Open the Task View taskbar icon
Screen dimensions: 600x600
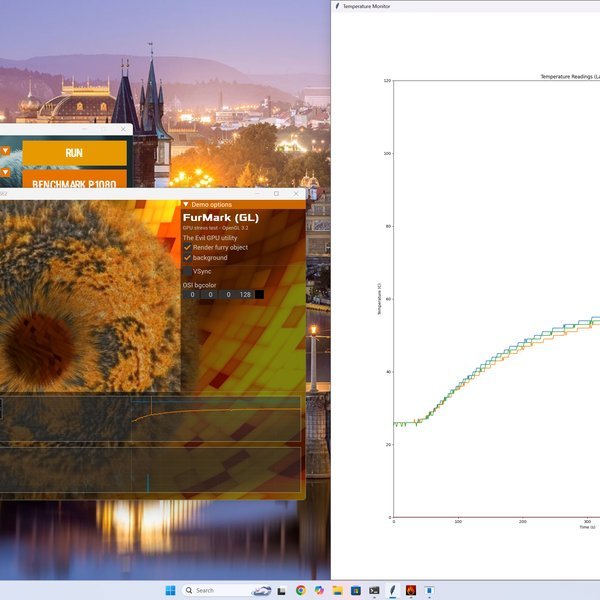pyautogui.click(x=282, y=590)
